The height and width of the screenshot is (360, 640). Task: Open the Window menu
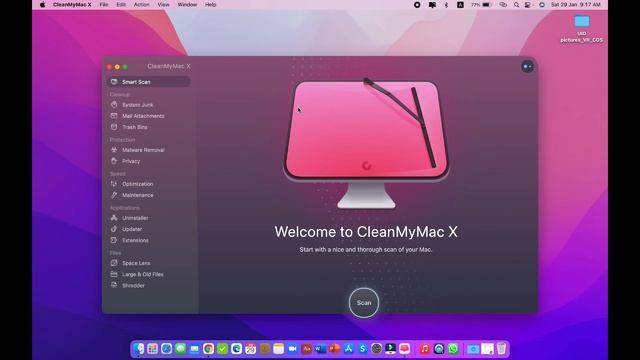point(187,4)
